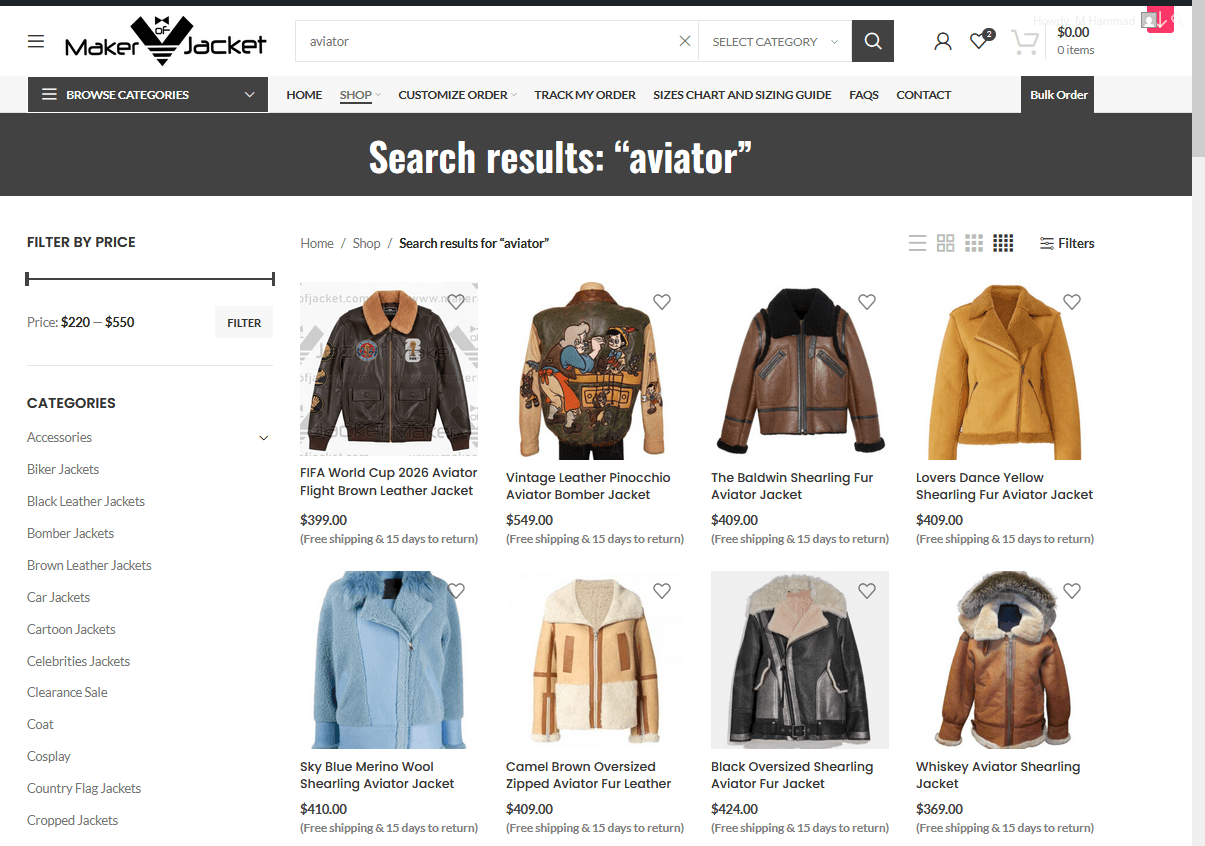Expand the Browse Categories menu

(x=148, y=95)
